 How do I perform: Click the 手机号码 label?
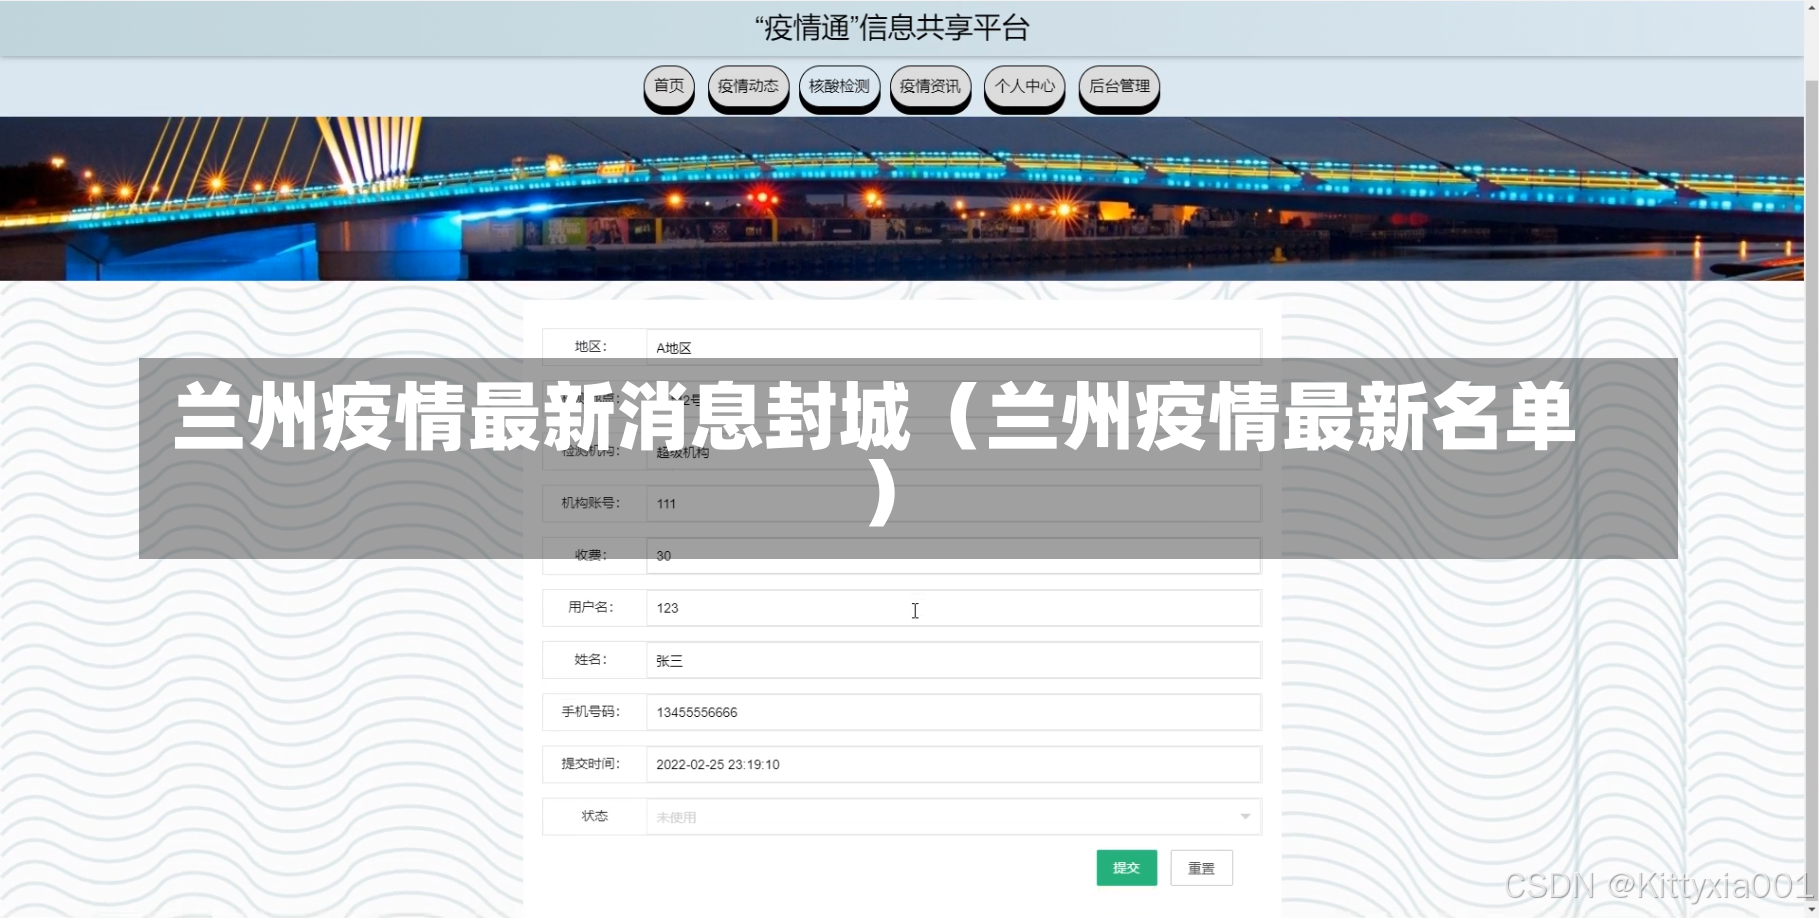click(x=590, y=712)
